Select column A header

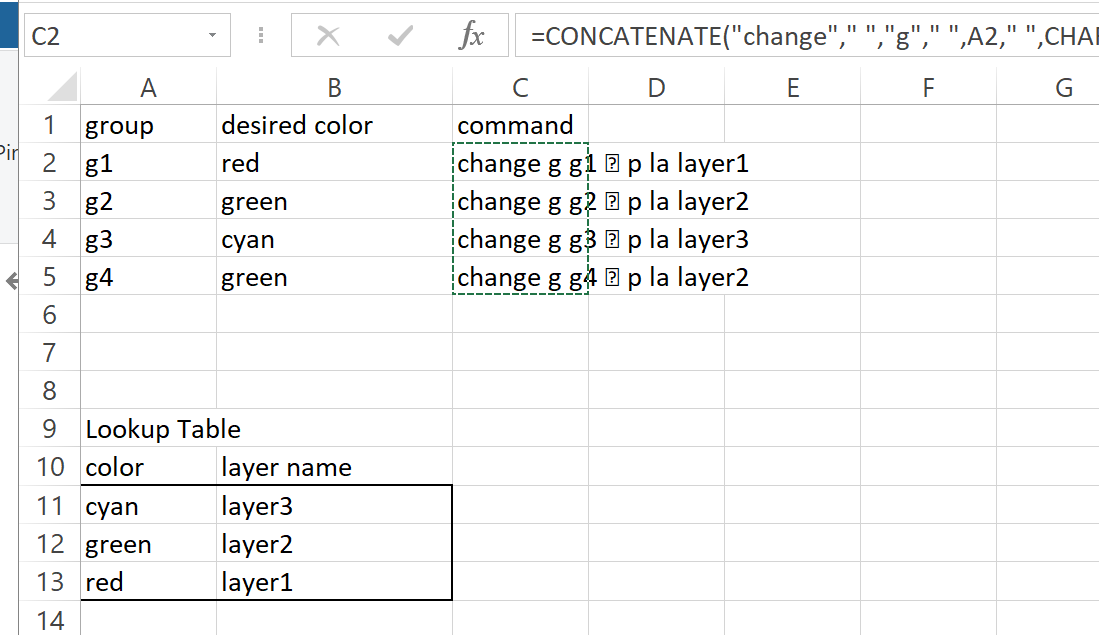[148, 88]
